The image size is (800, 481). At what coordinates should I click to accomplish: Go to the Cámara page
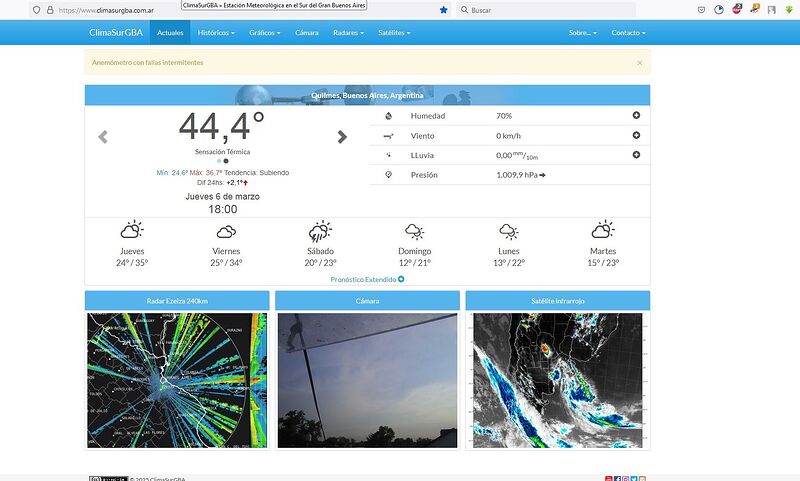point(307,32)
